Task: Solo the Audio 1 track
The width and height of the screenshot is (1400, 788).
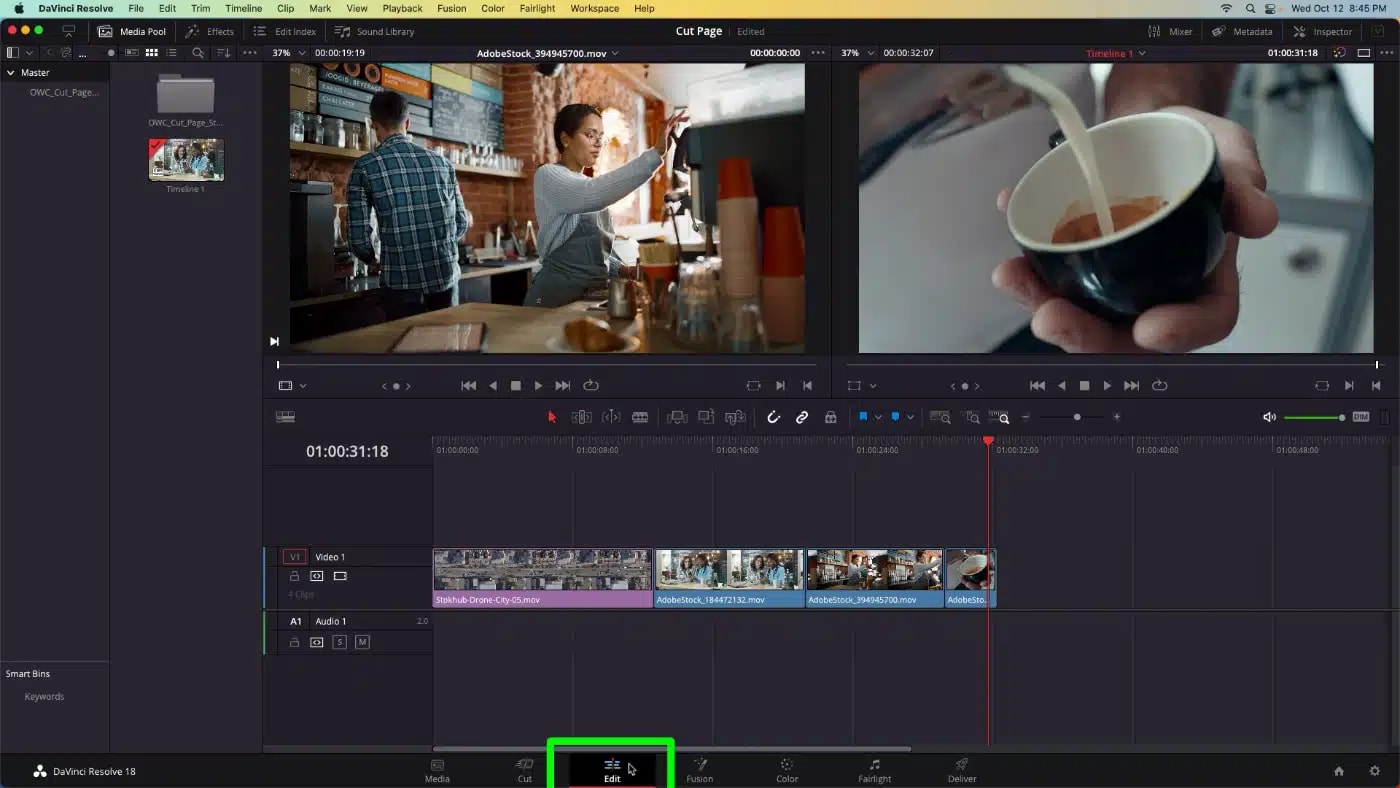Action: pyautogui.click(x=339, y=642)
